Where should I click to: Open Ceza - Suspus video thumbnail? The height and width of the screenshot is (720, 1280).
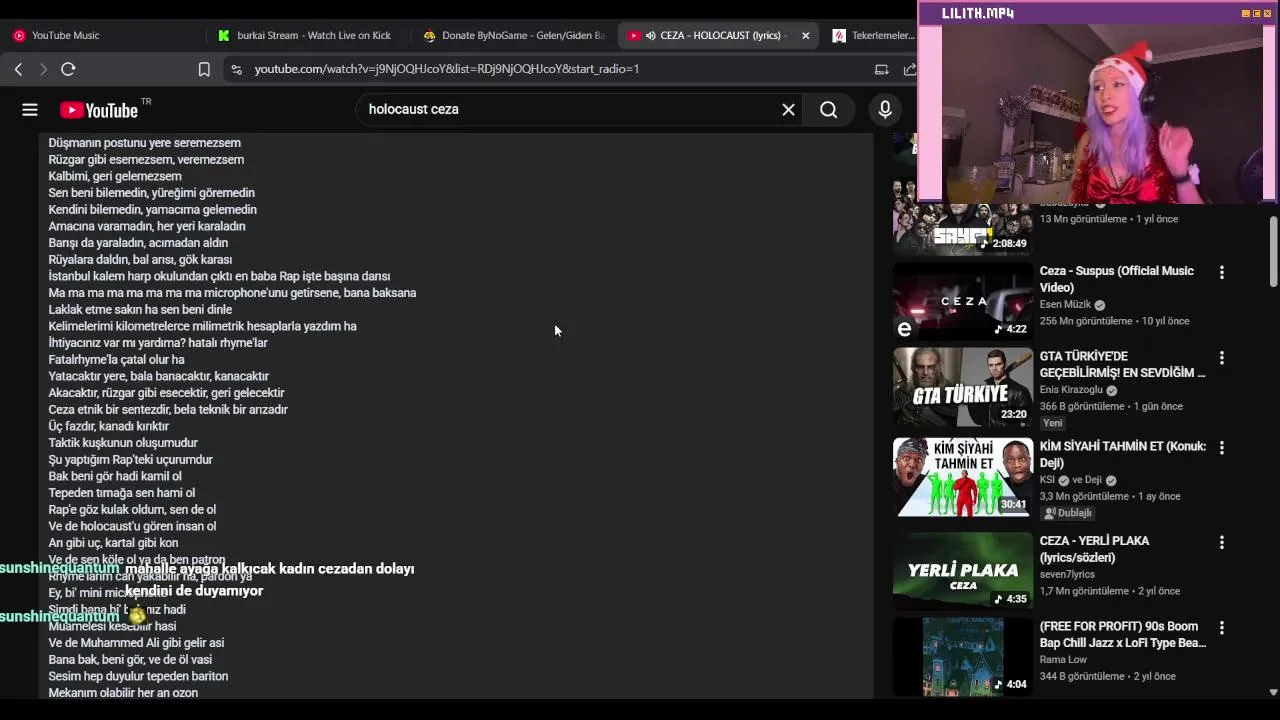pyautogui.click(x=963, y=300)
